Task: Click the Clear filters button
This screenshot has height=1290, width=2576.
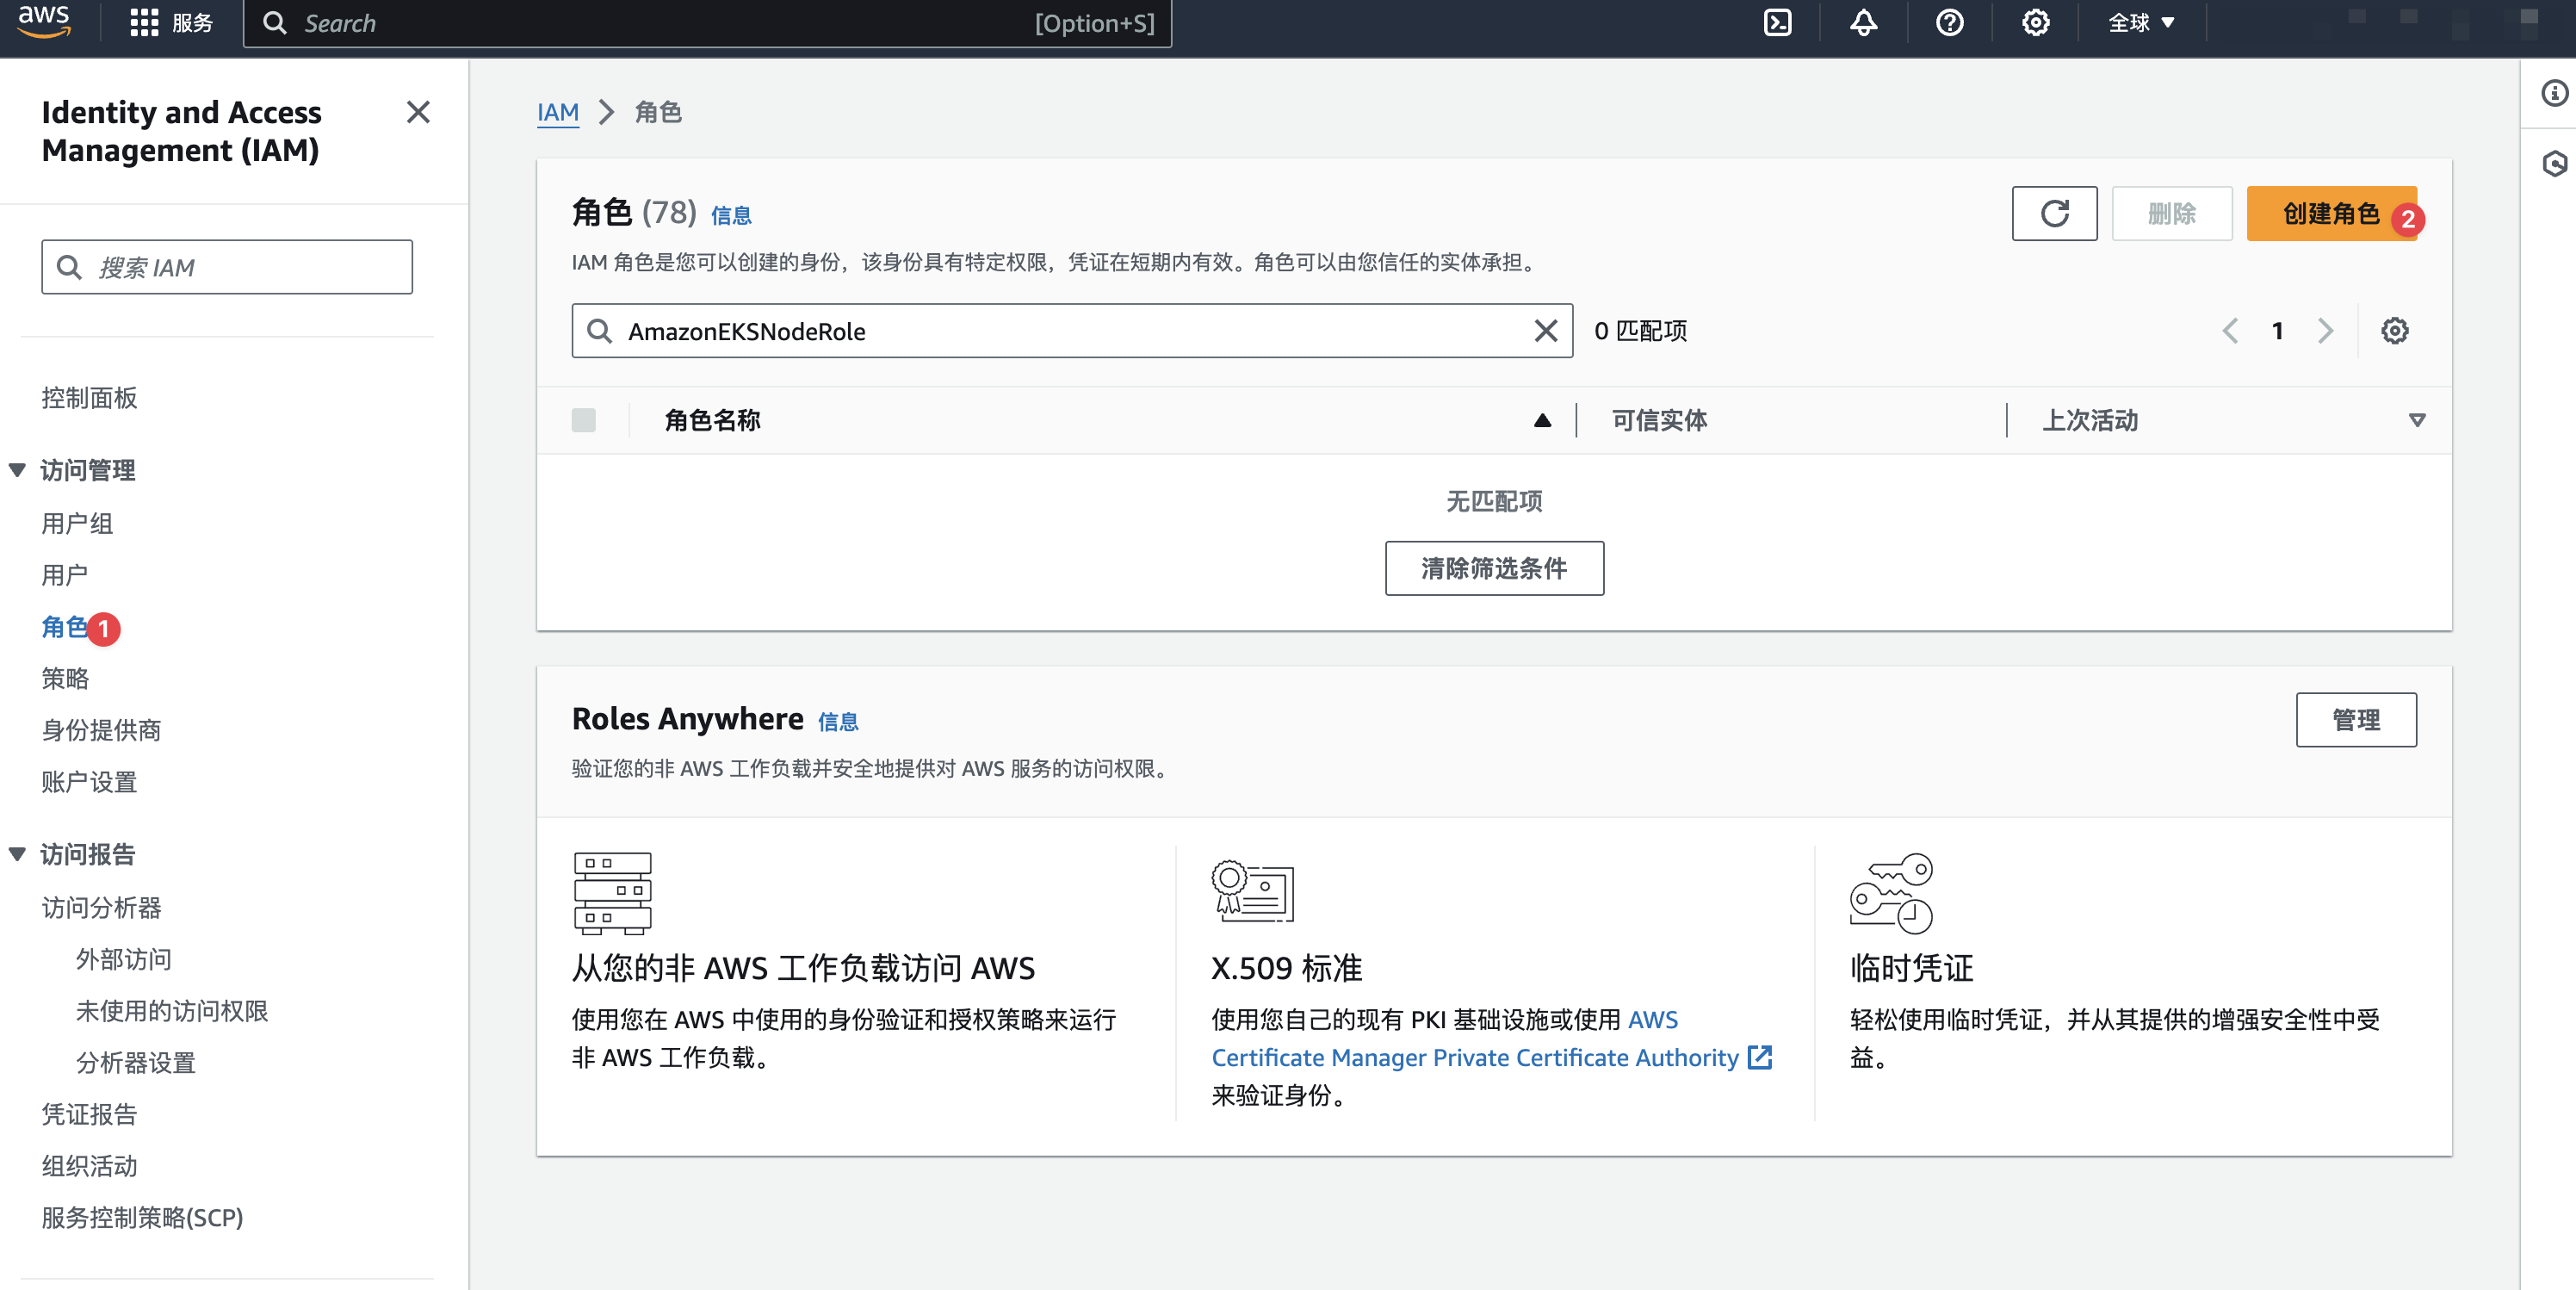Action: point(1494,568)
